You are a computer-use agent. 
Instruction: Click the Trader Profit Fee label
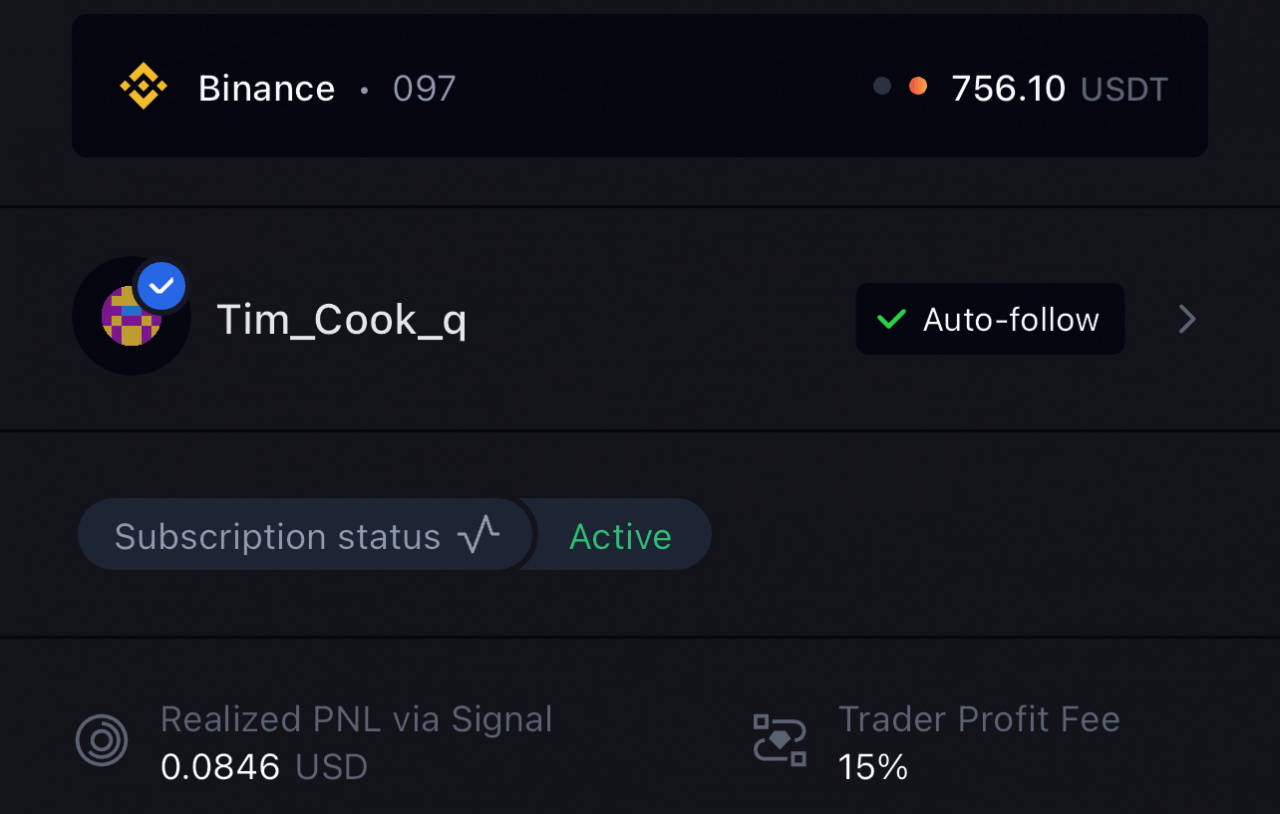[x=979, y=719]
